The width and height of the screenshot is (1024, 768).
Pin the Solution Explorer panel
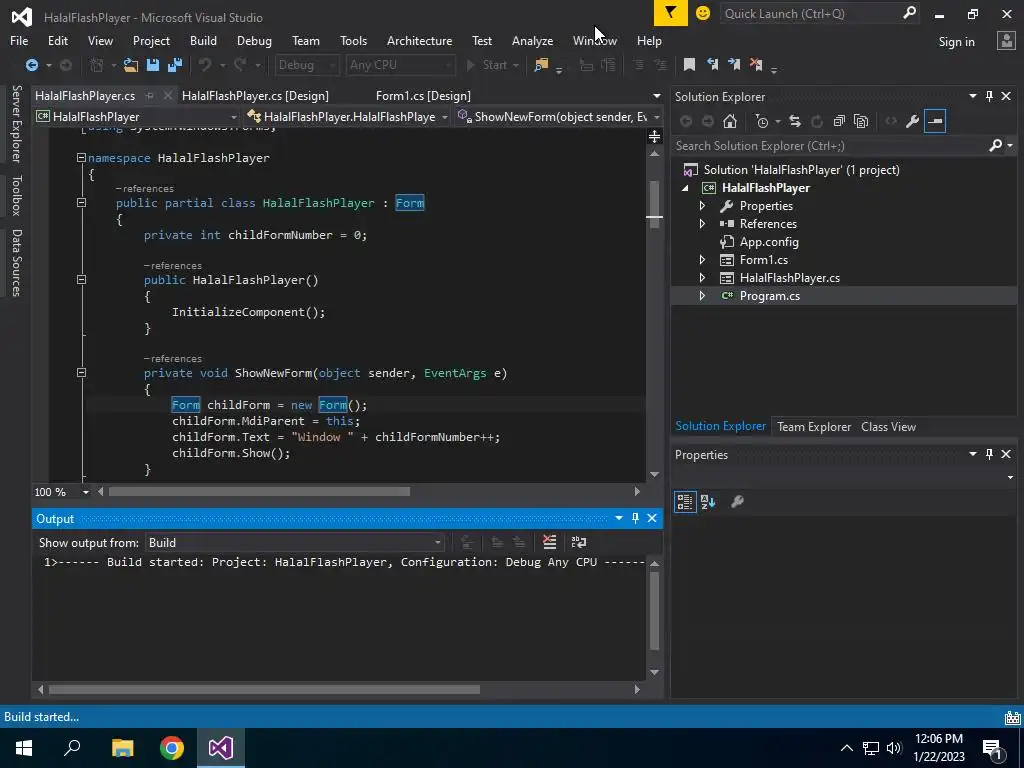989,96
